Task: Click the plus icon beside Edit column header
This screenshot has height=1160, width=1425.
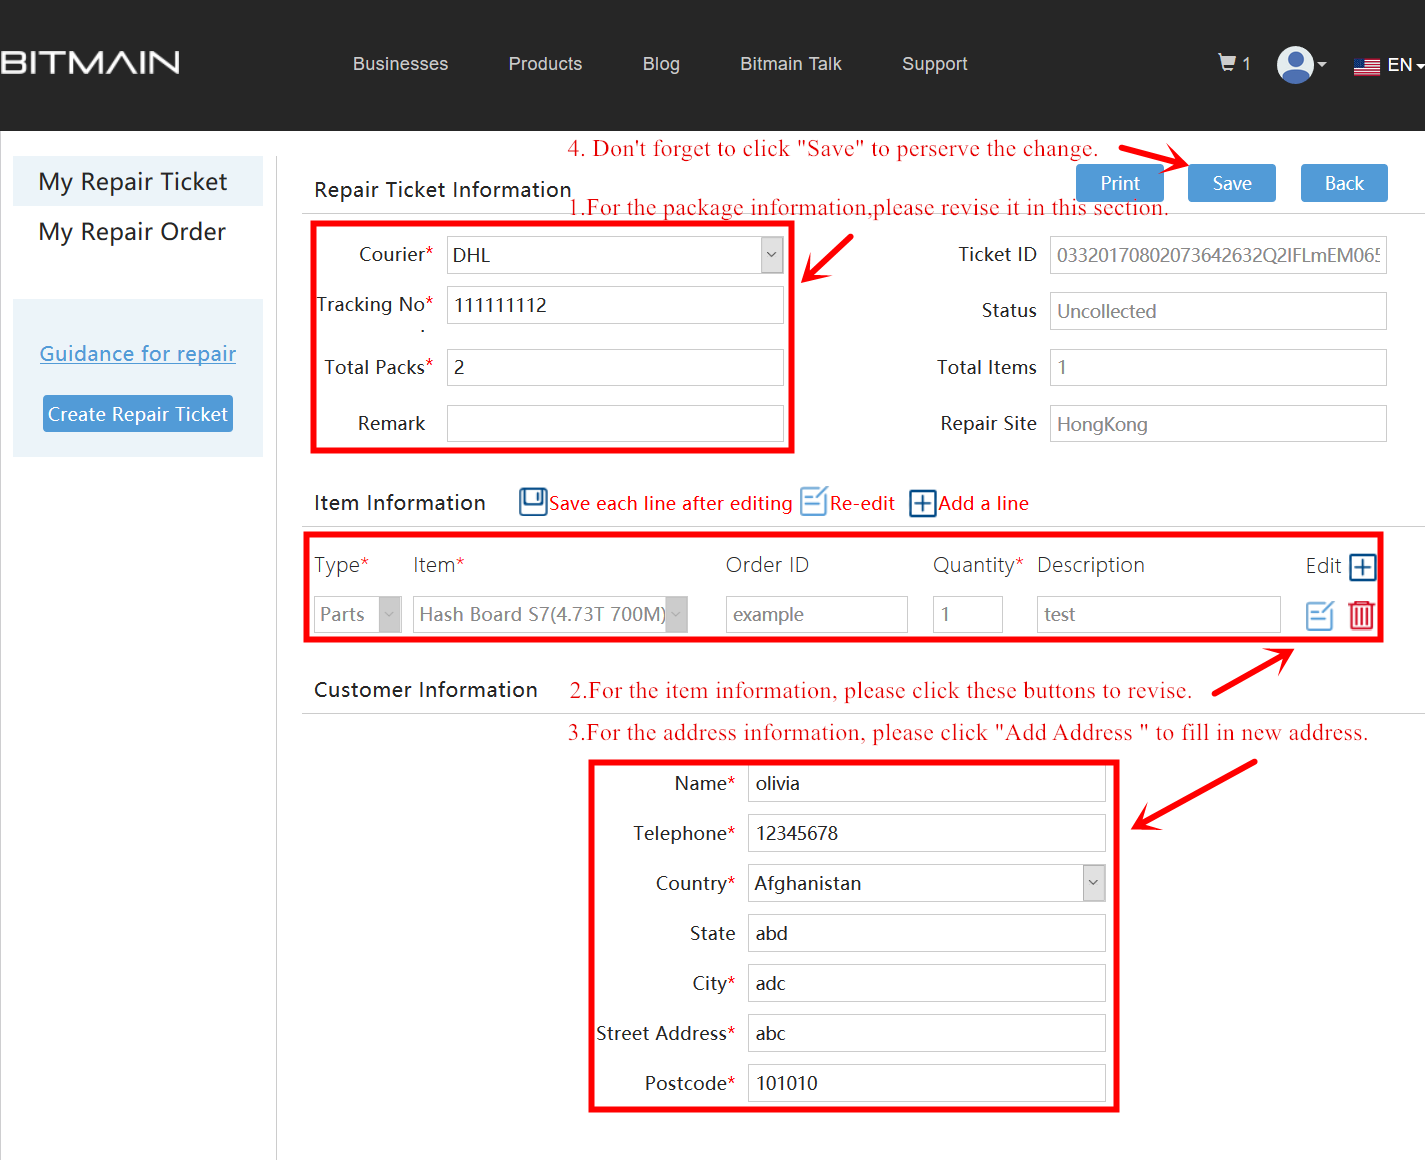Action: tap(1363, 566)
